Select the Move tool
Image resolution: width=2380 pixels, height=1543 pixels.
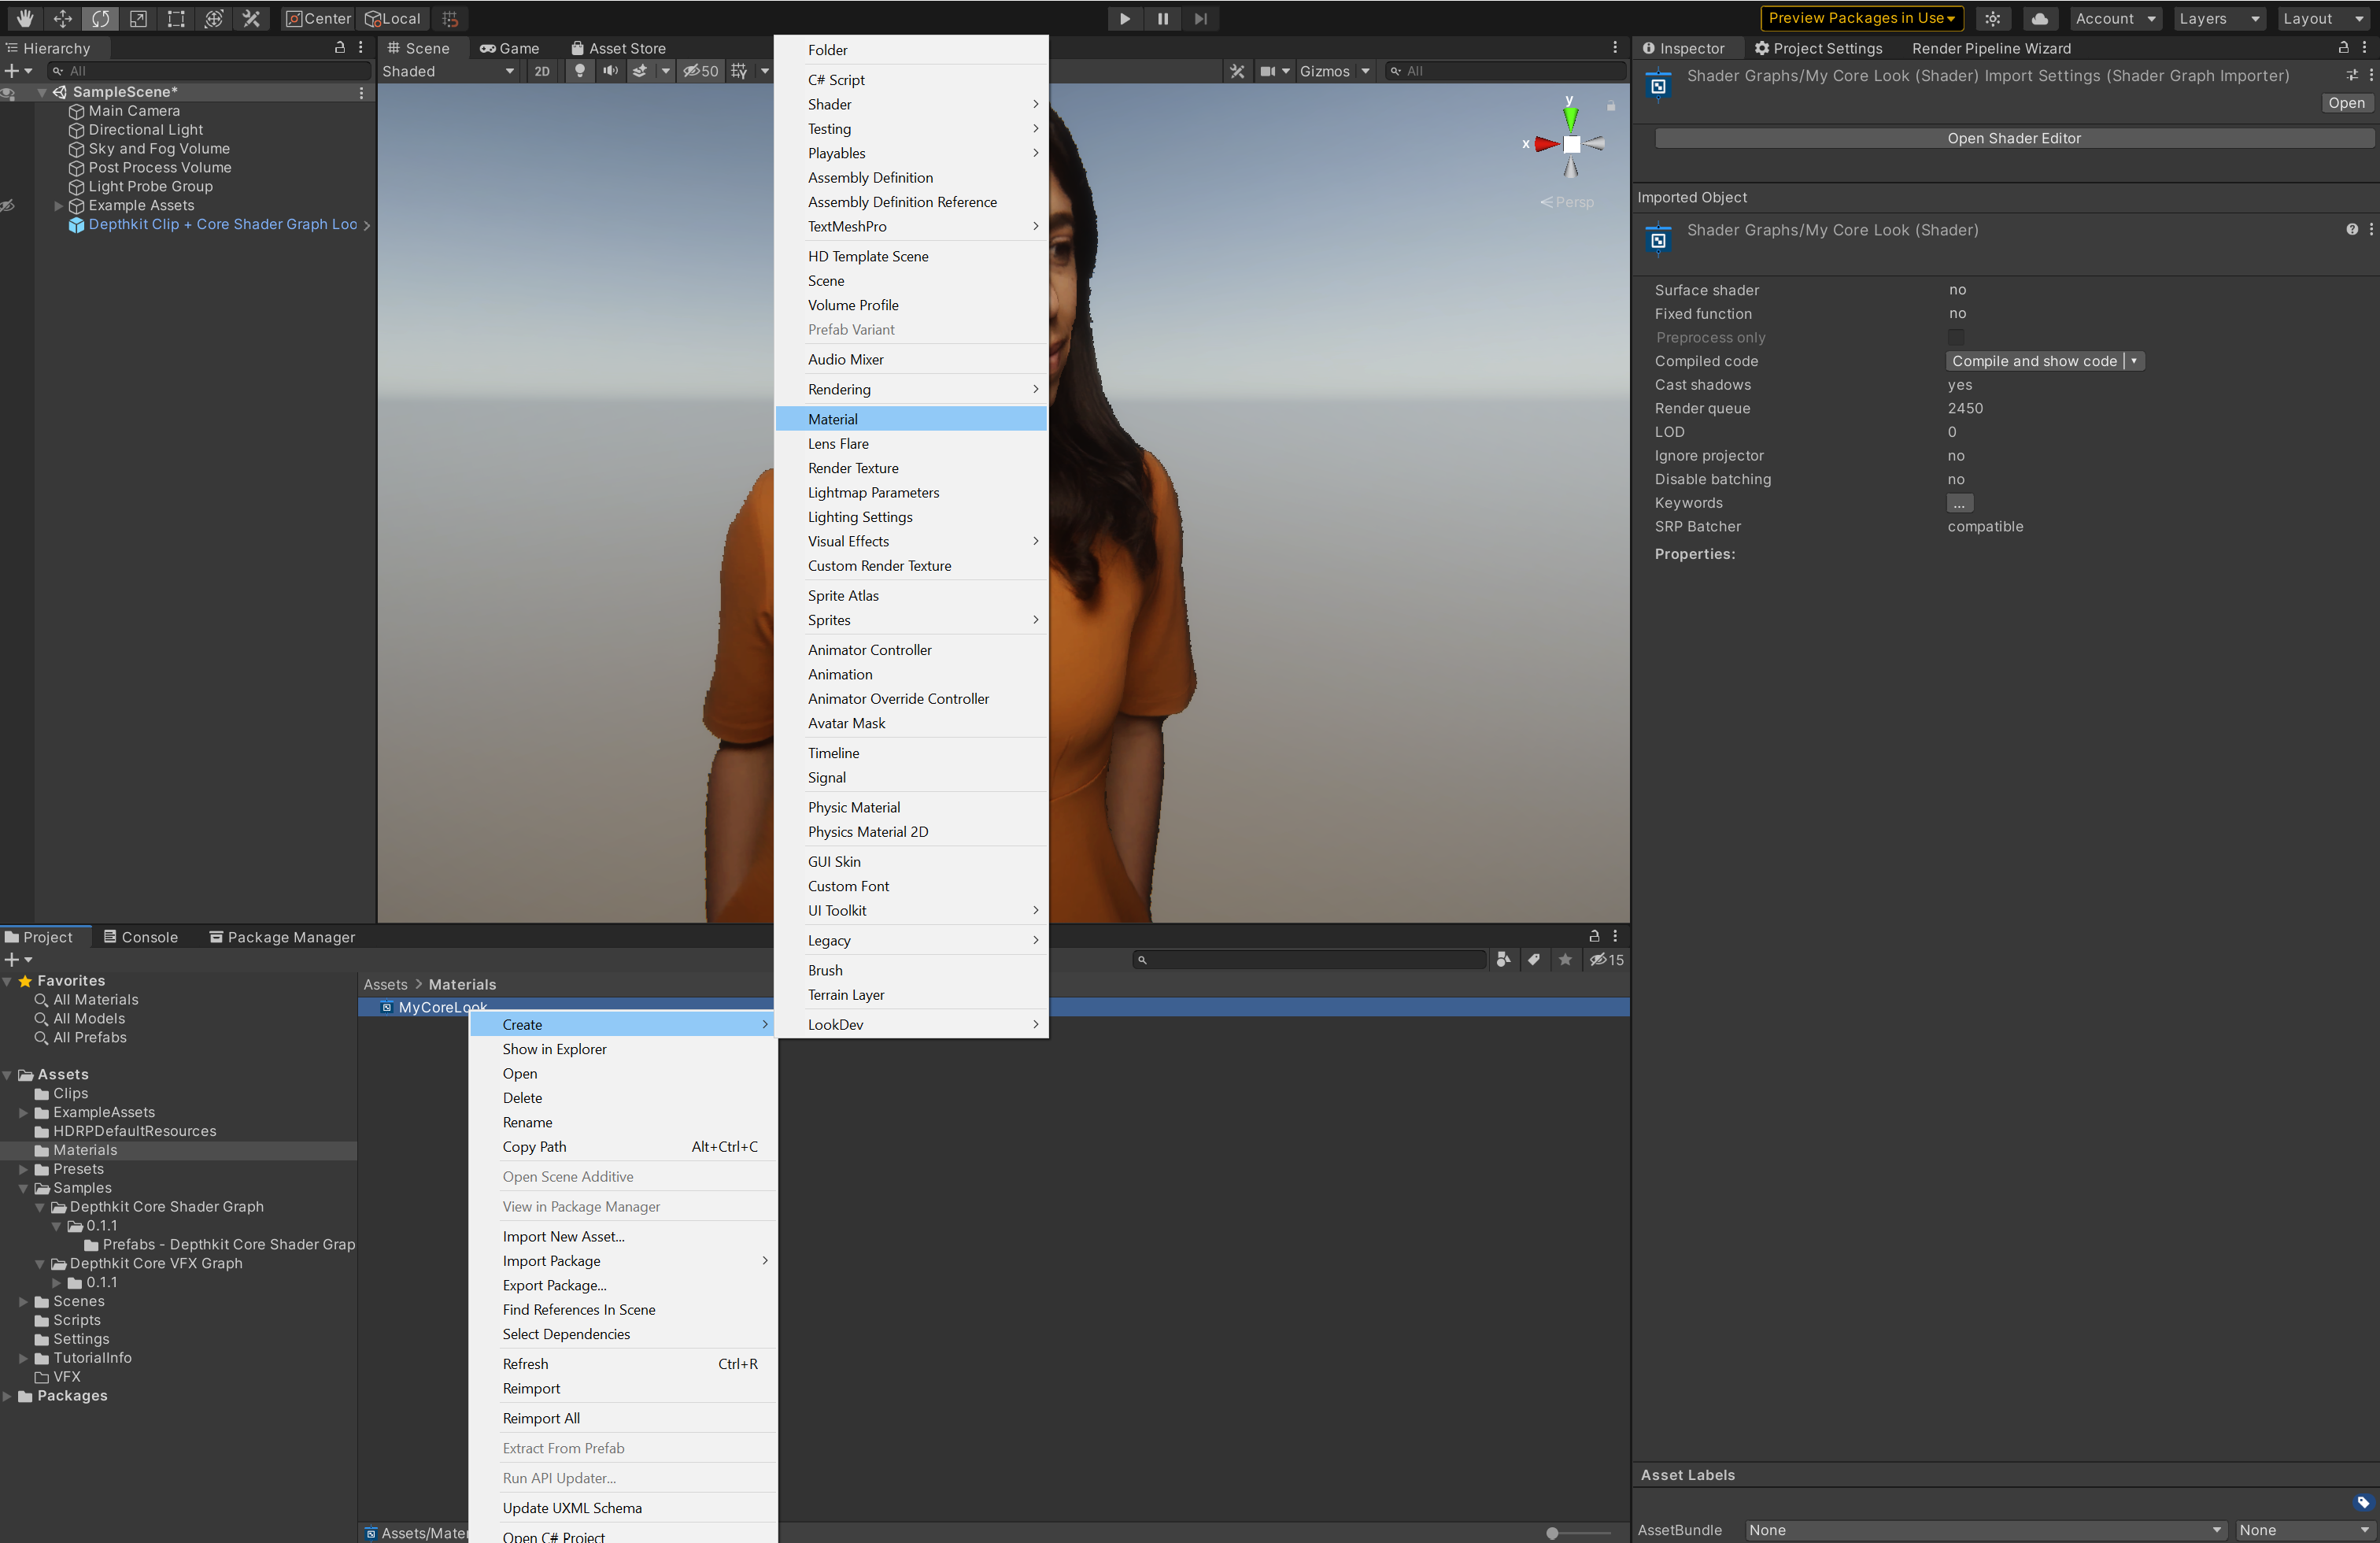(62, 18)
